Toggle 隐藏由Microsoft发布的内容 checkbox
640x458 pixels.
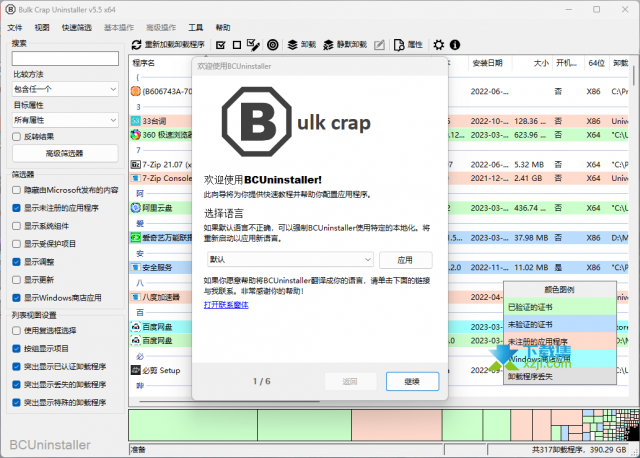point(16,190)
